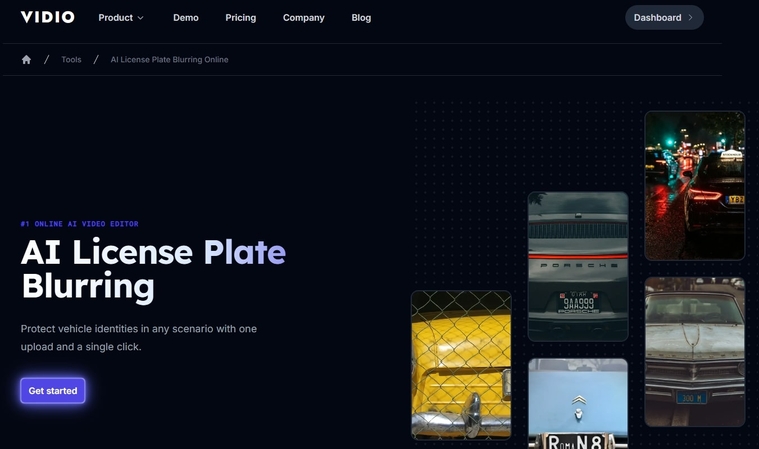Open the Porsche rear plate thumbnail

click(x=578, y=266)
